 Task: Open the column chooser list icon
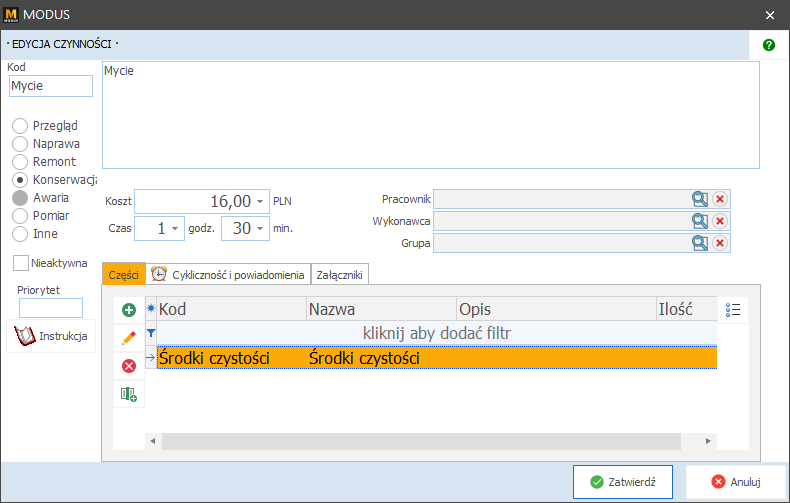click(x=732, y=310)
